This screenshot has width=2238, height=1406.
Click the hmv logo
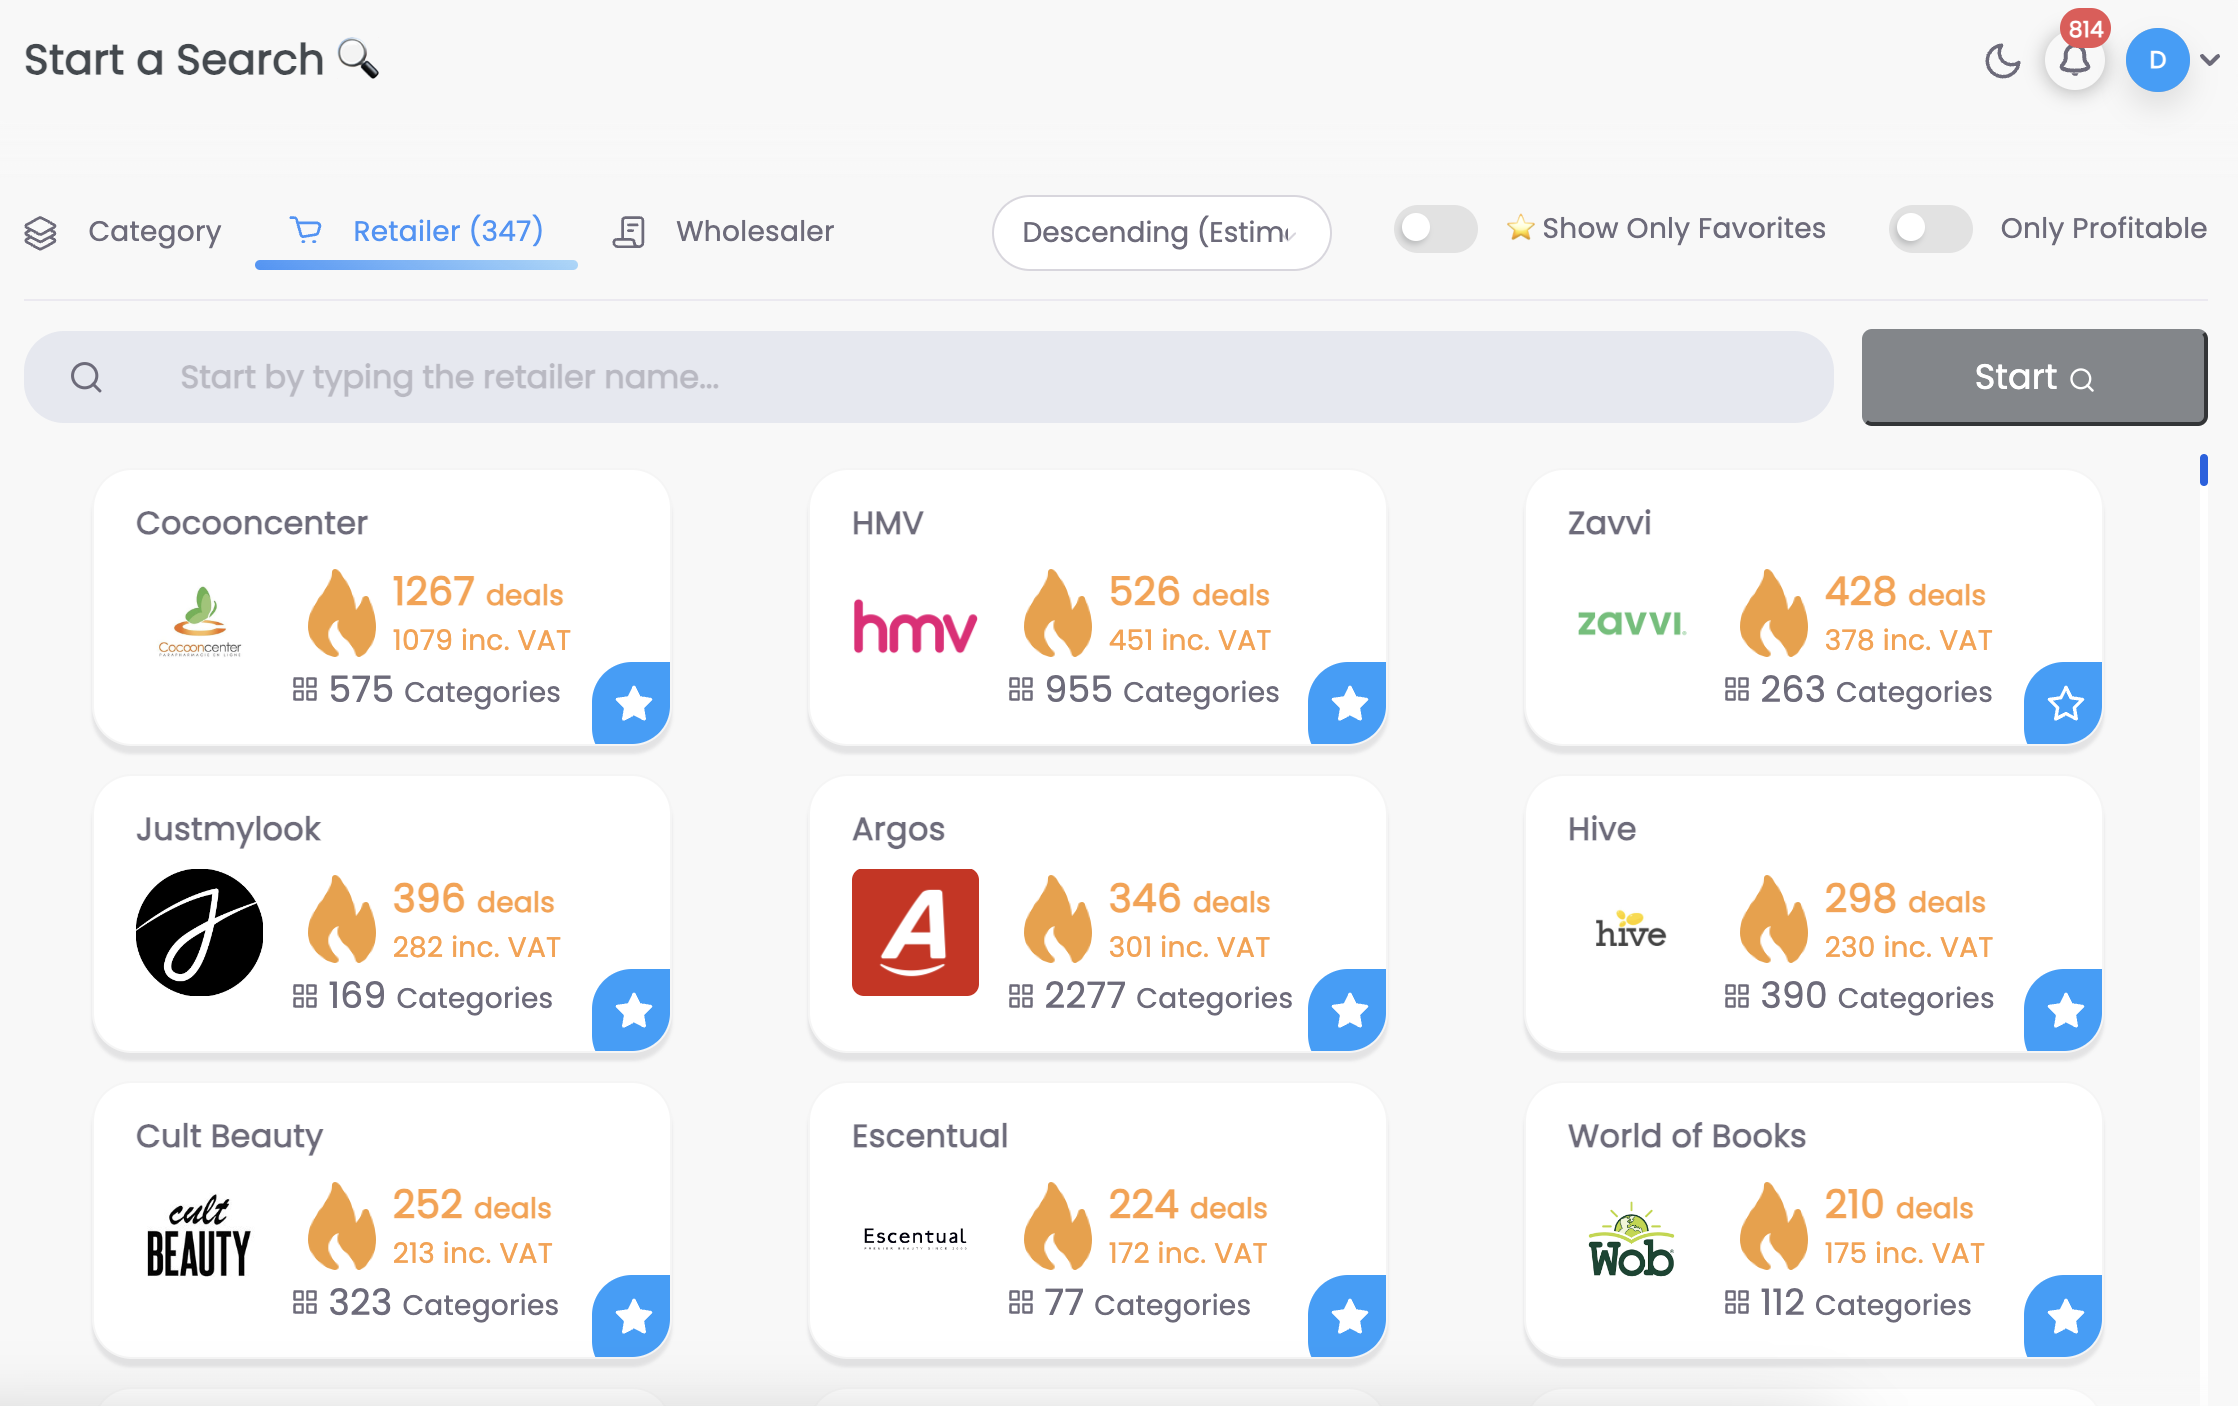915,626
